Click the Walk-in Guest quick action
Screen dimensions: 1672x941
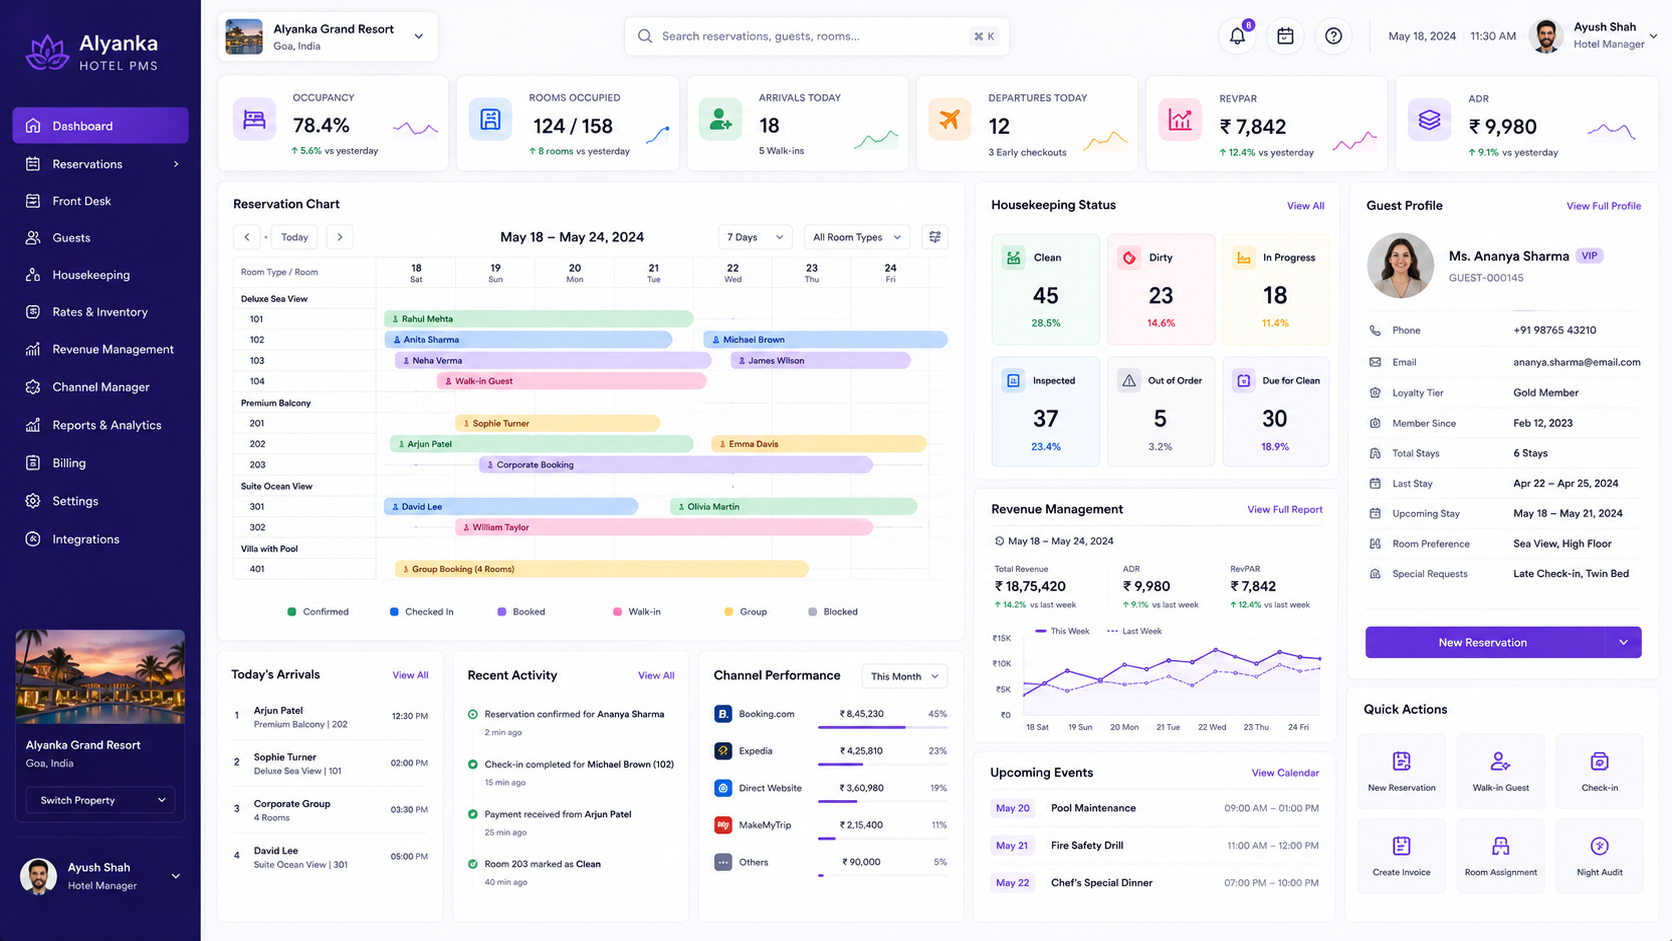tap(1500, 770)
